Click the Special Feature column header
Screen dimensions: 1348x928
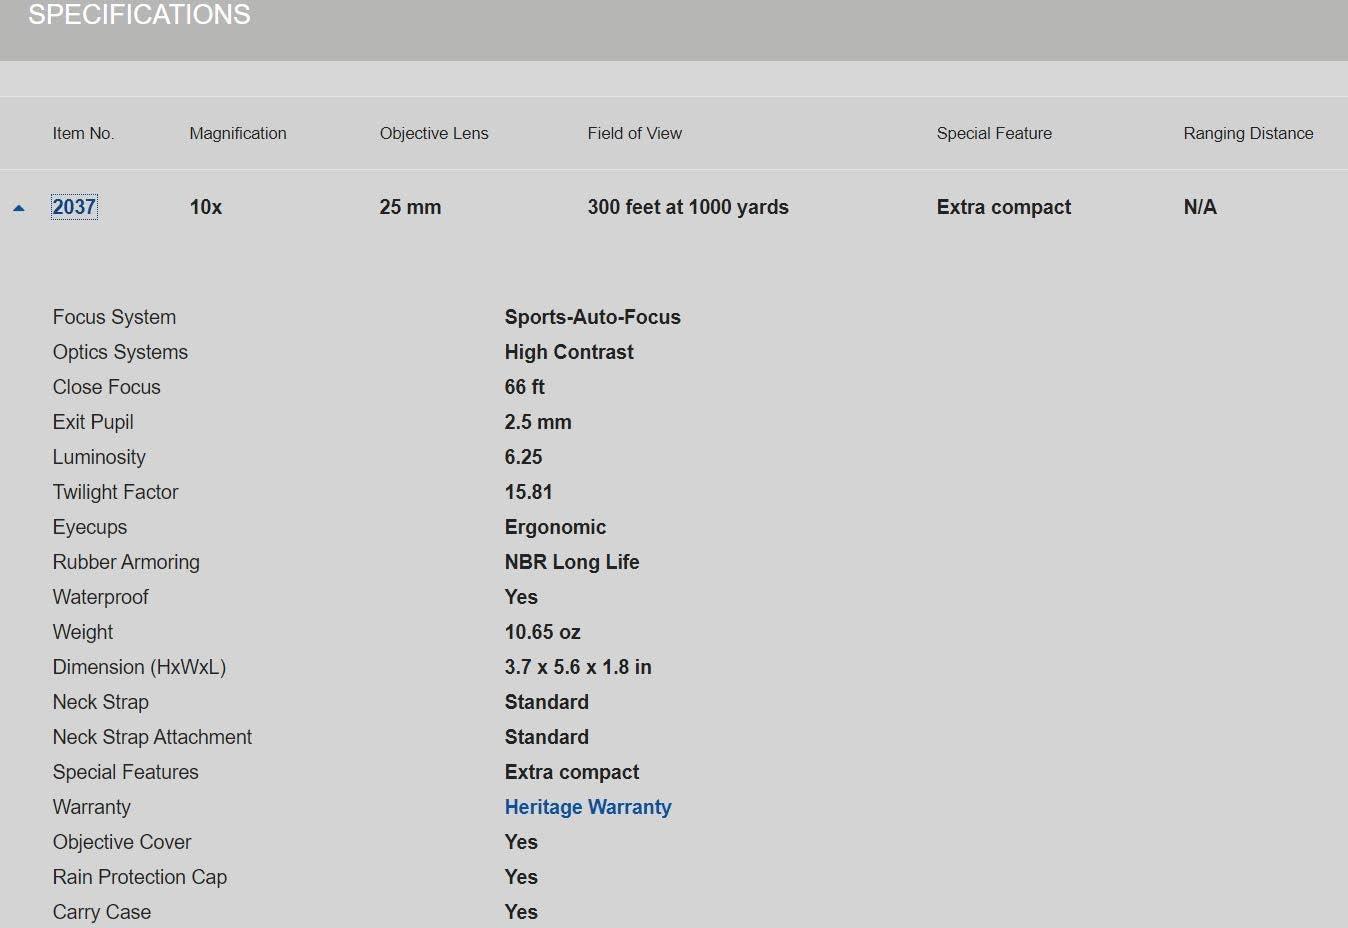(x=993, y=133)
